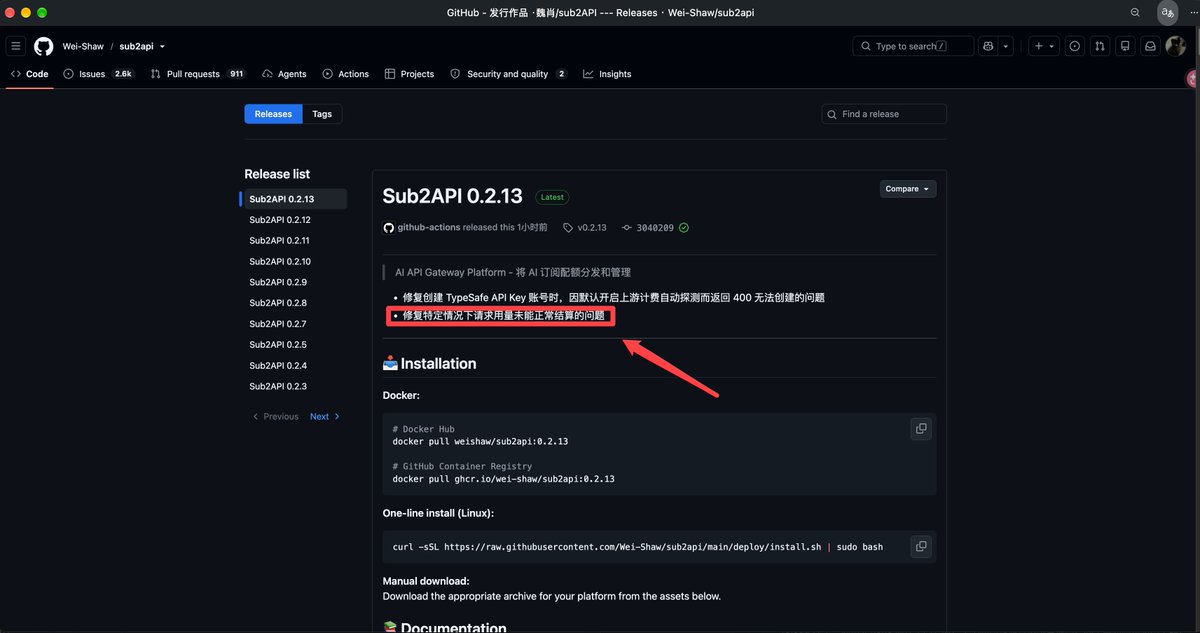1200x633 pixels.
Task: Open the repositories icon in header
Action: tap(1125, 46)
